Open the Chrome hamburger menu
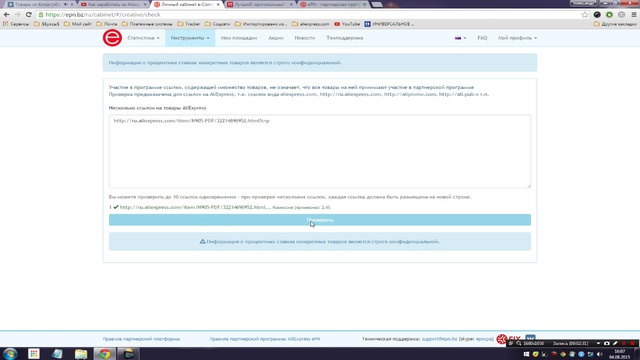 click(x=634, y=15)
